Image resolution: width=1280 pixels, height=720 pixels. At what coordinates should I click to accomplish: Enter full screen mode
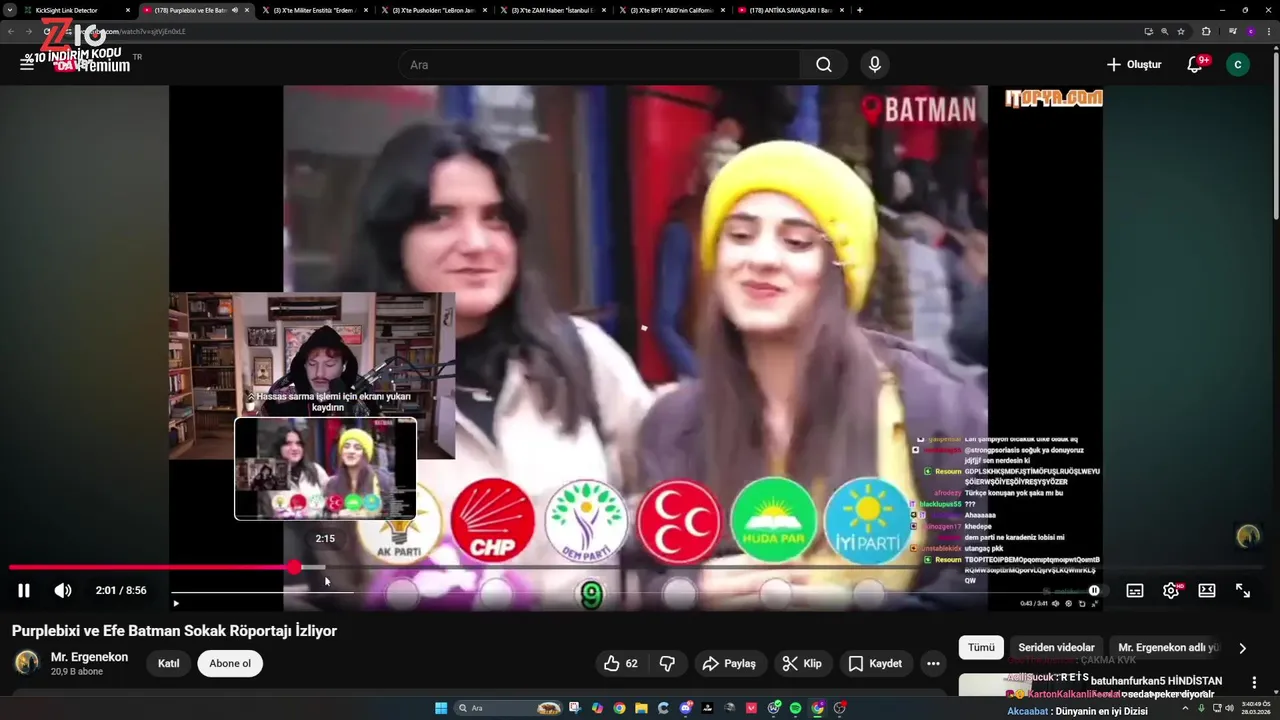1243,590
